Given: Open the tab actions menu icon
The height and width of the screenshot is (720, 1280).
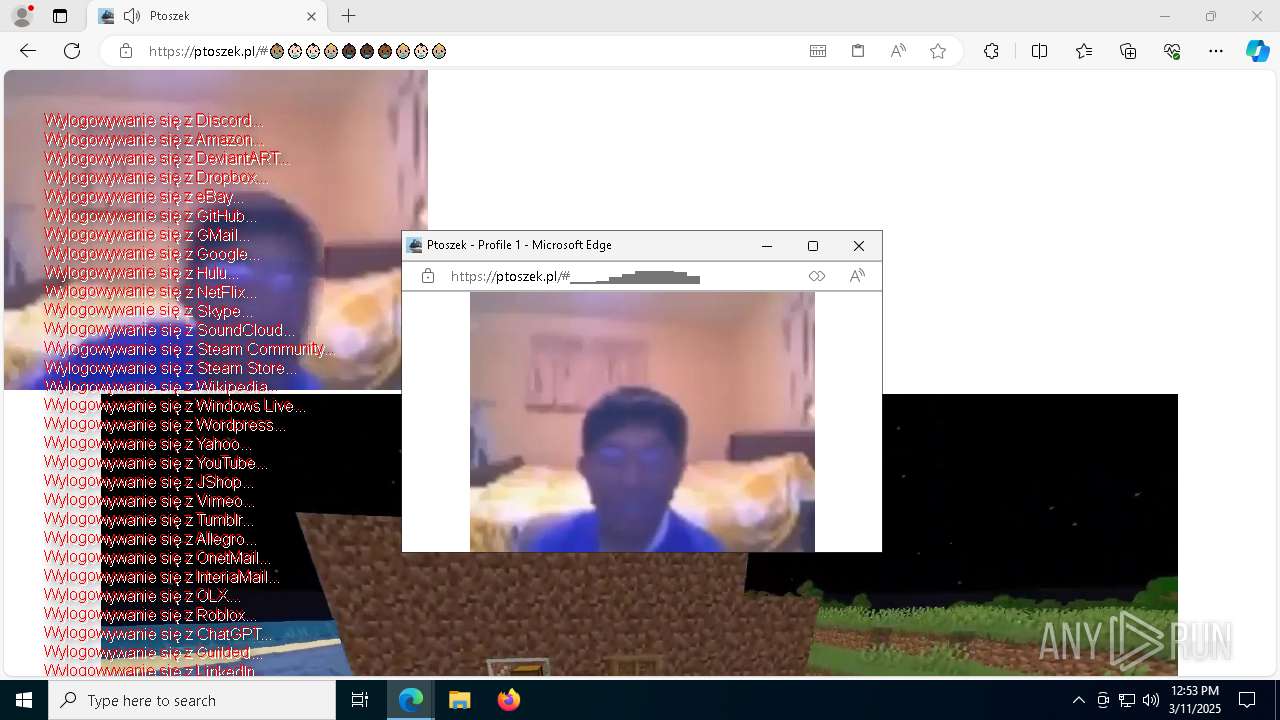Looking at the screenshot, I should (60, 16).
